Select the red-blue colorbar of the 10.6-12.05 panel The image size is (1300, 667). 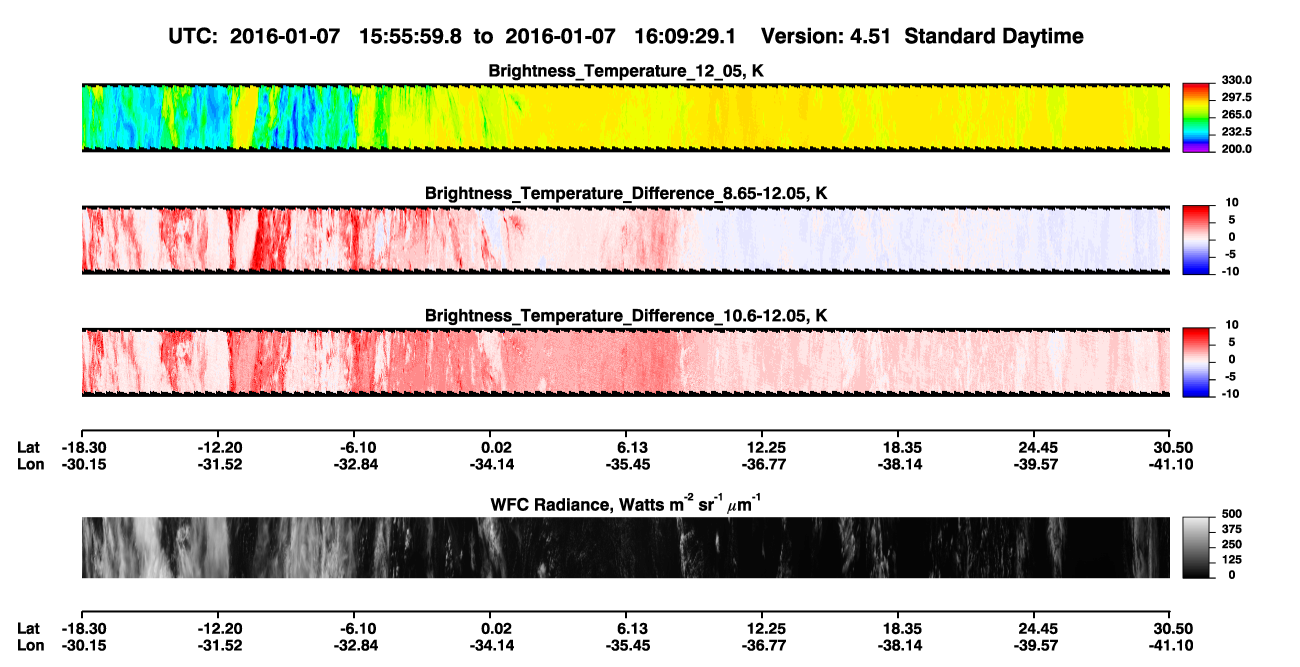coord(1197,362)
